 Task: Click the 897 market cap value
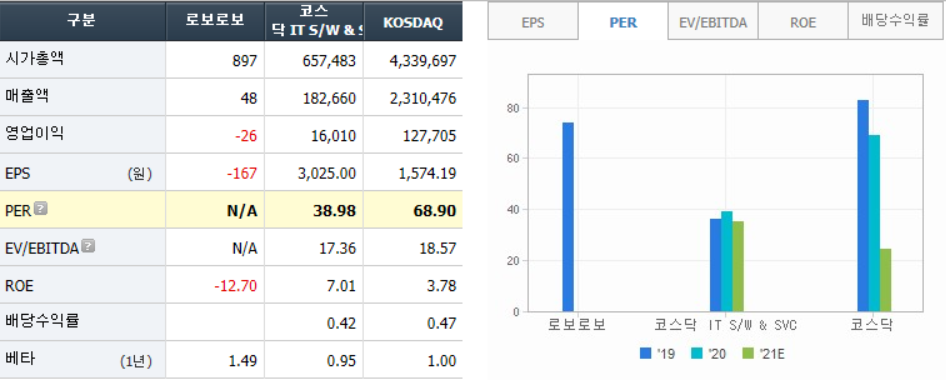(x=246, y=61)
